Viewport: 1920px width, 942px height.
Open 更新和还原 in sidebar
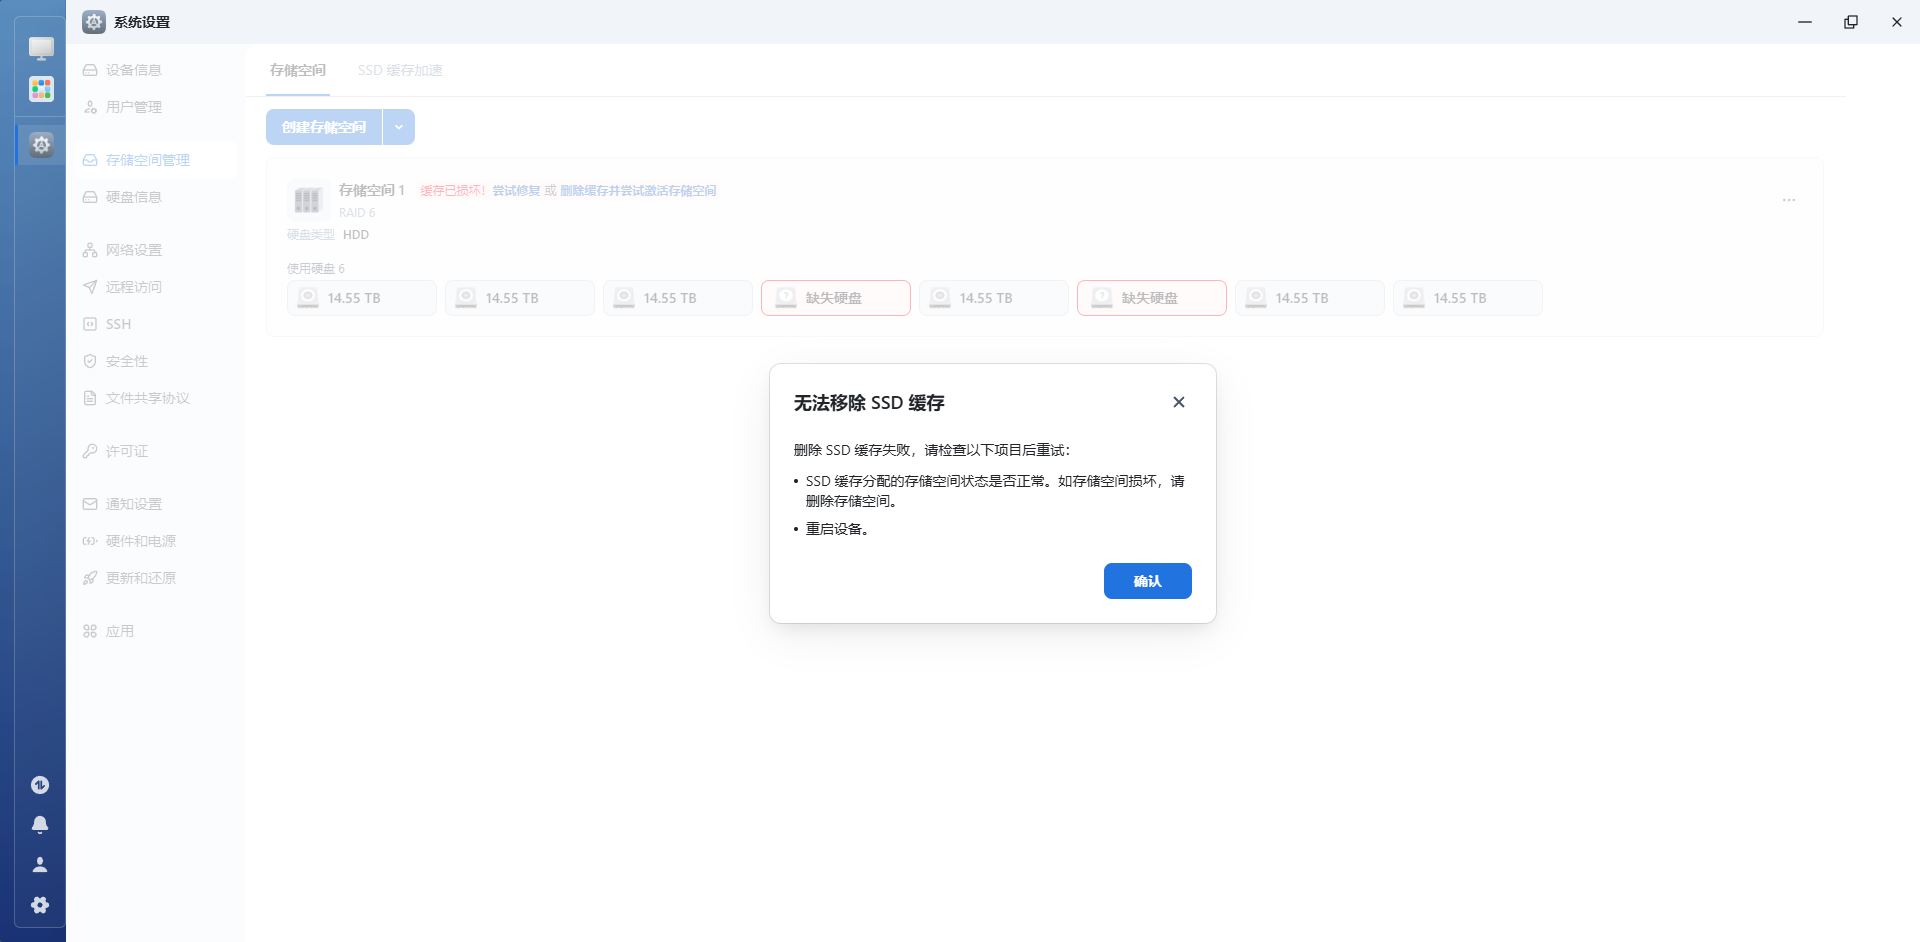tap(155, 578)
